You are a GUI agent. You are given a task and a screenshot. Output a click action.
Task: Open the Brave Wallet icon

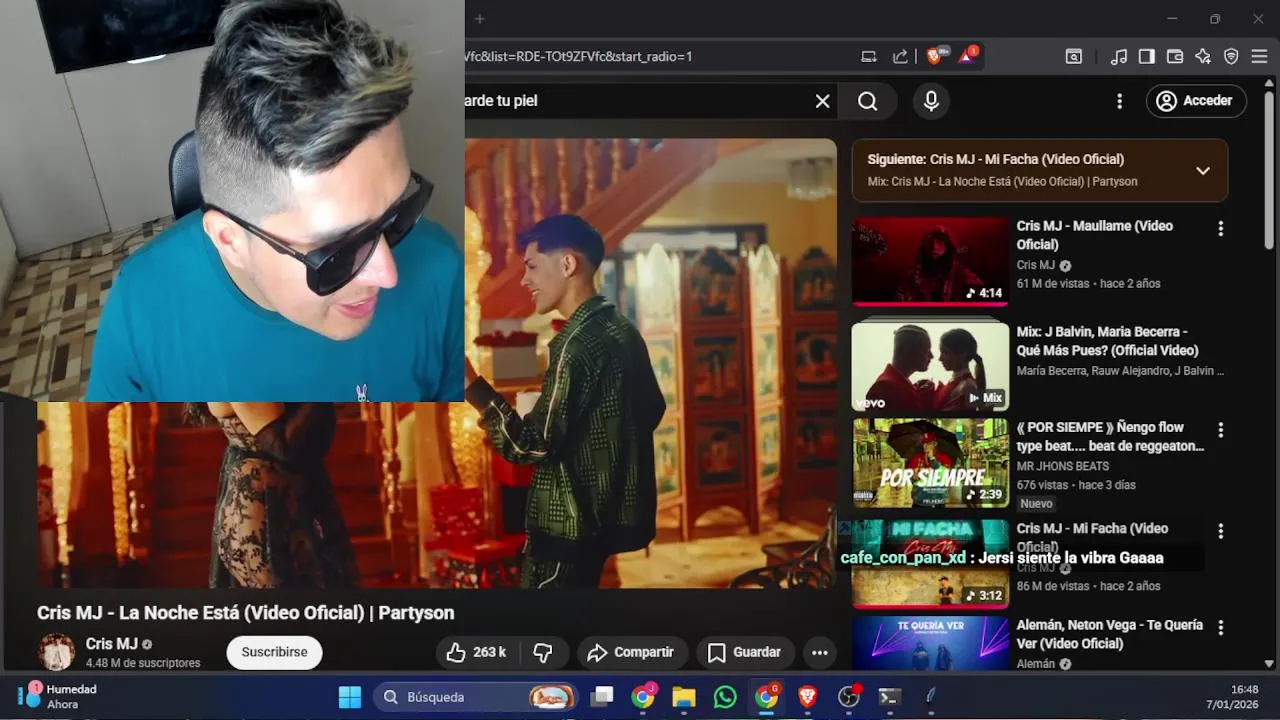[1175, 57]
